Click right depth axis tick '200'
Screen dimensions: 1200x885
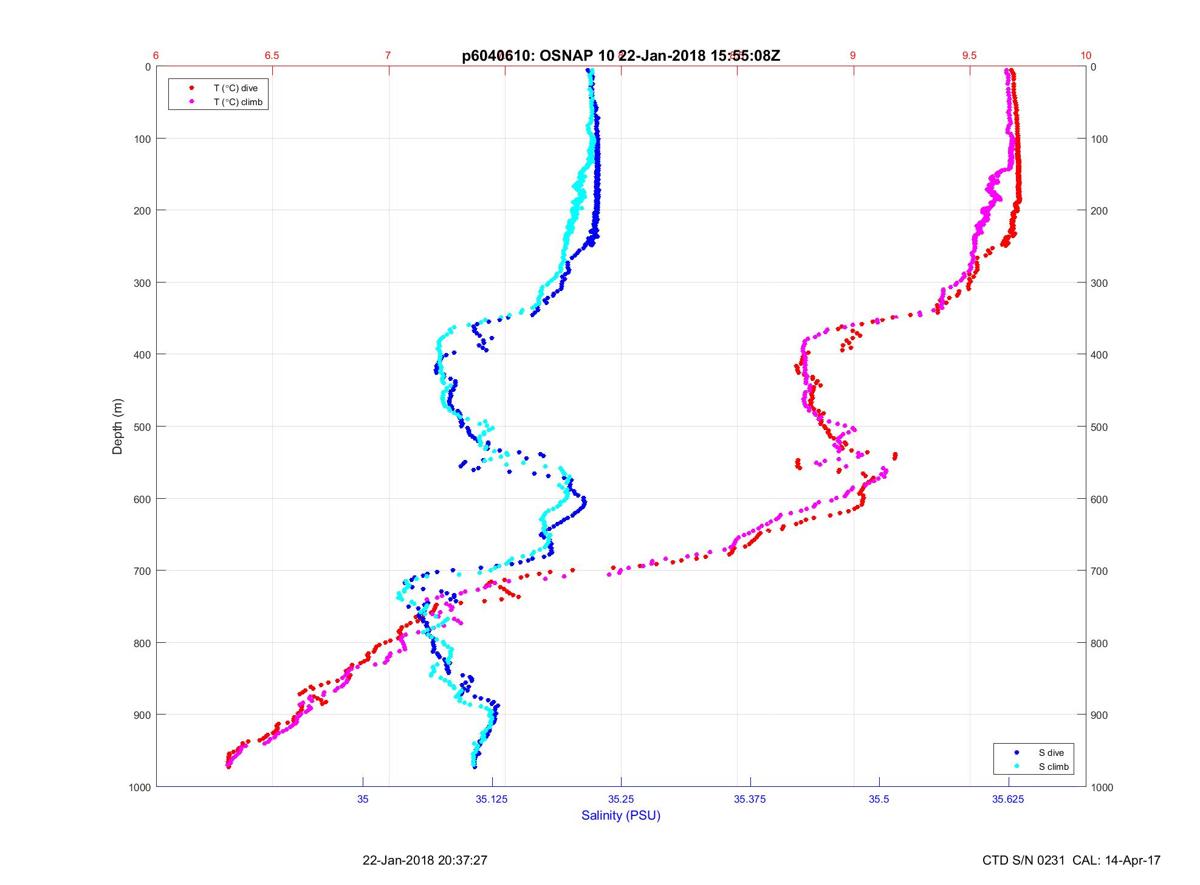coord(1100,211)
